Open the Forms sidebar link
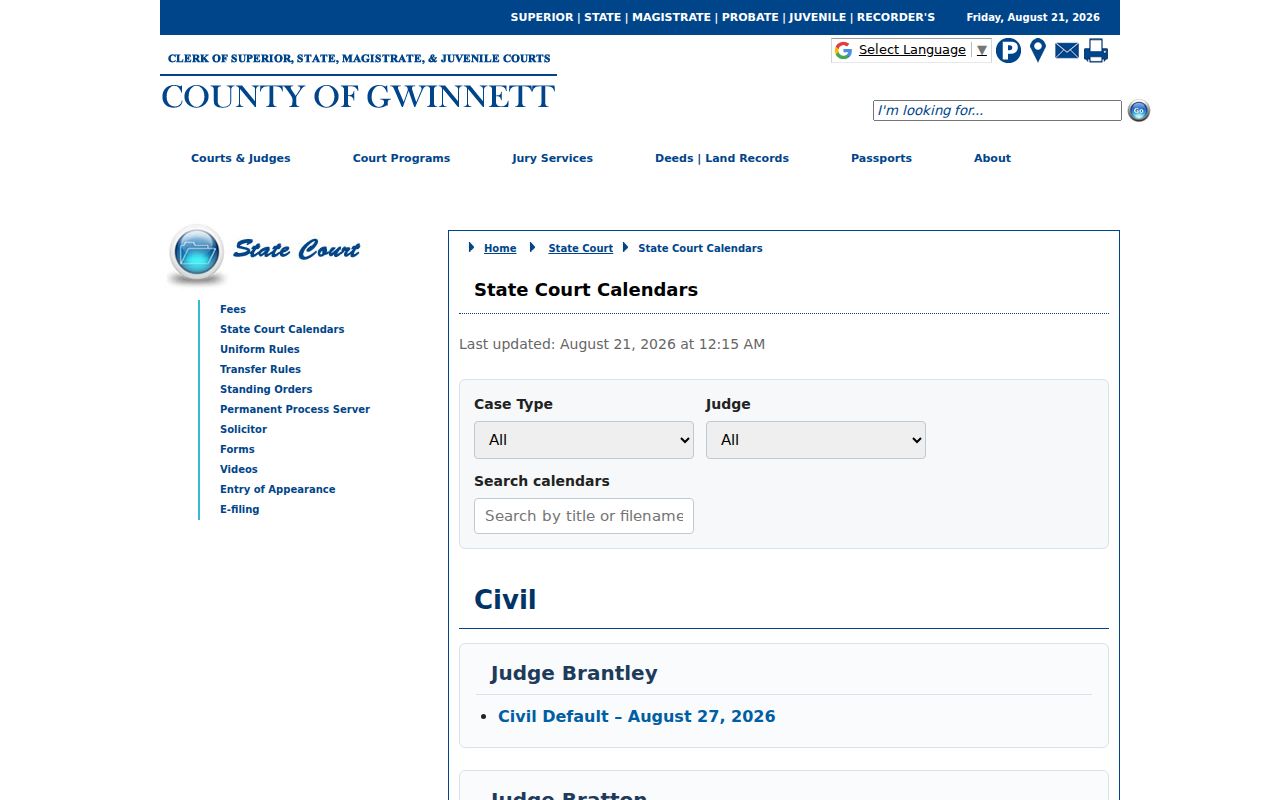Image resolution: width=1280 pixels, height=800 pixels. click(237, 449)
